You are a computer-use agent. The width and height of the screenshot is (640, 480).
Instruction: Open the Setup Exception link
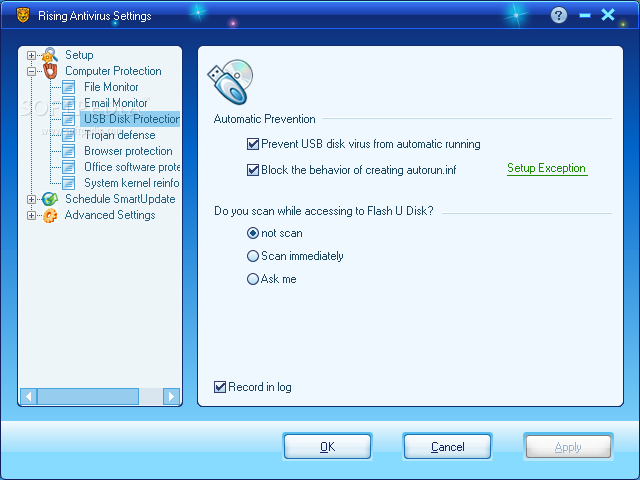[x=547, y=168]
